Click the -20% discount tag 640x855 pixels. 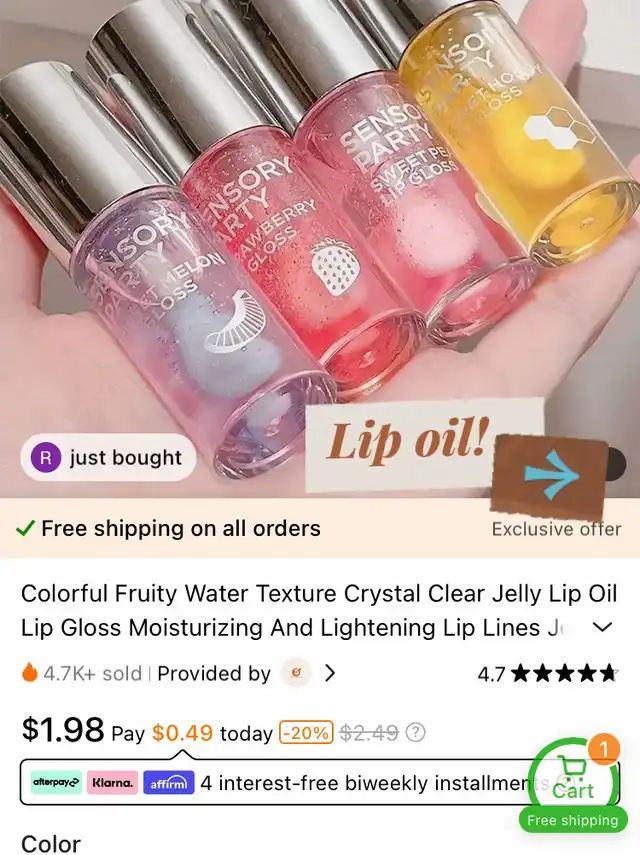pyautogui.click(x=306, y=732)
